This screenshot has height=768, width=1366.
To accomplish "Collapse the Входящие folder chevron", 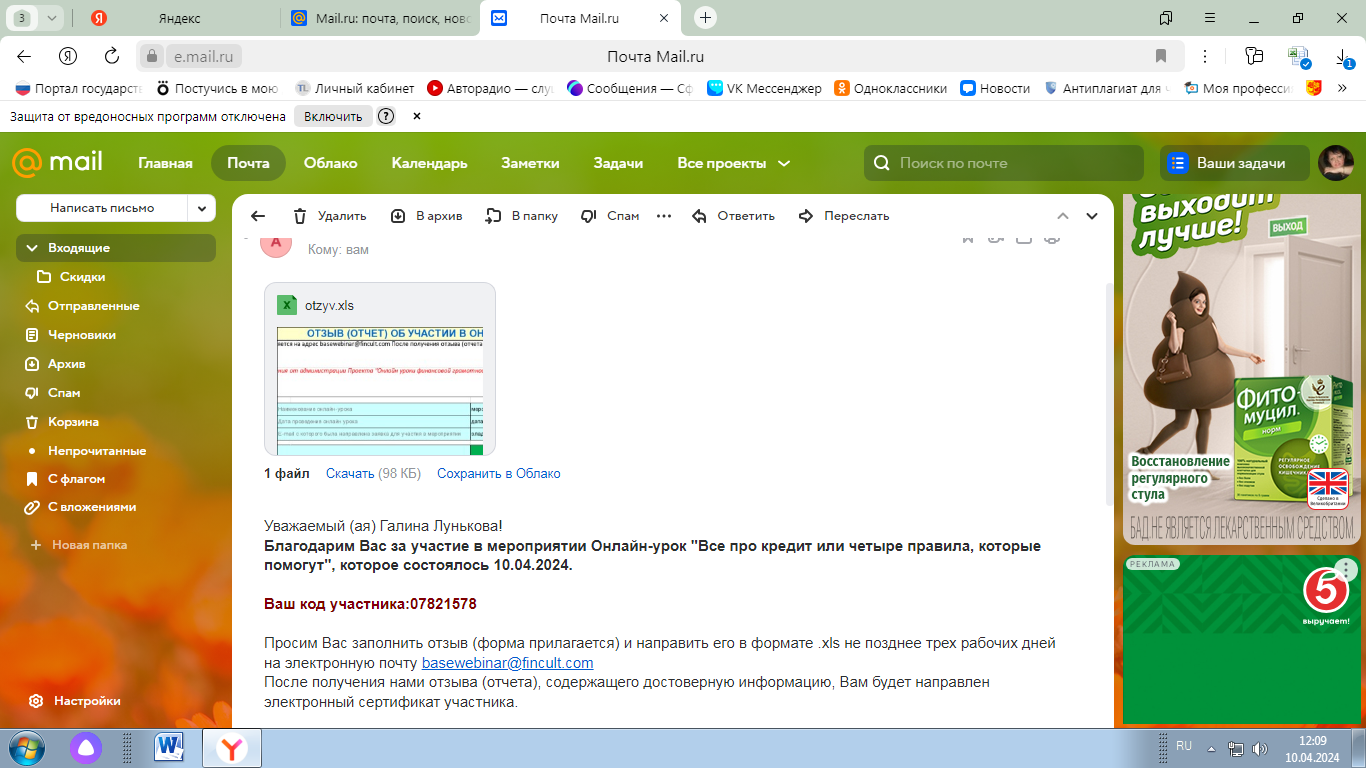I will 31,248.
